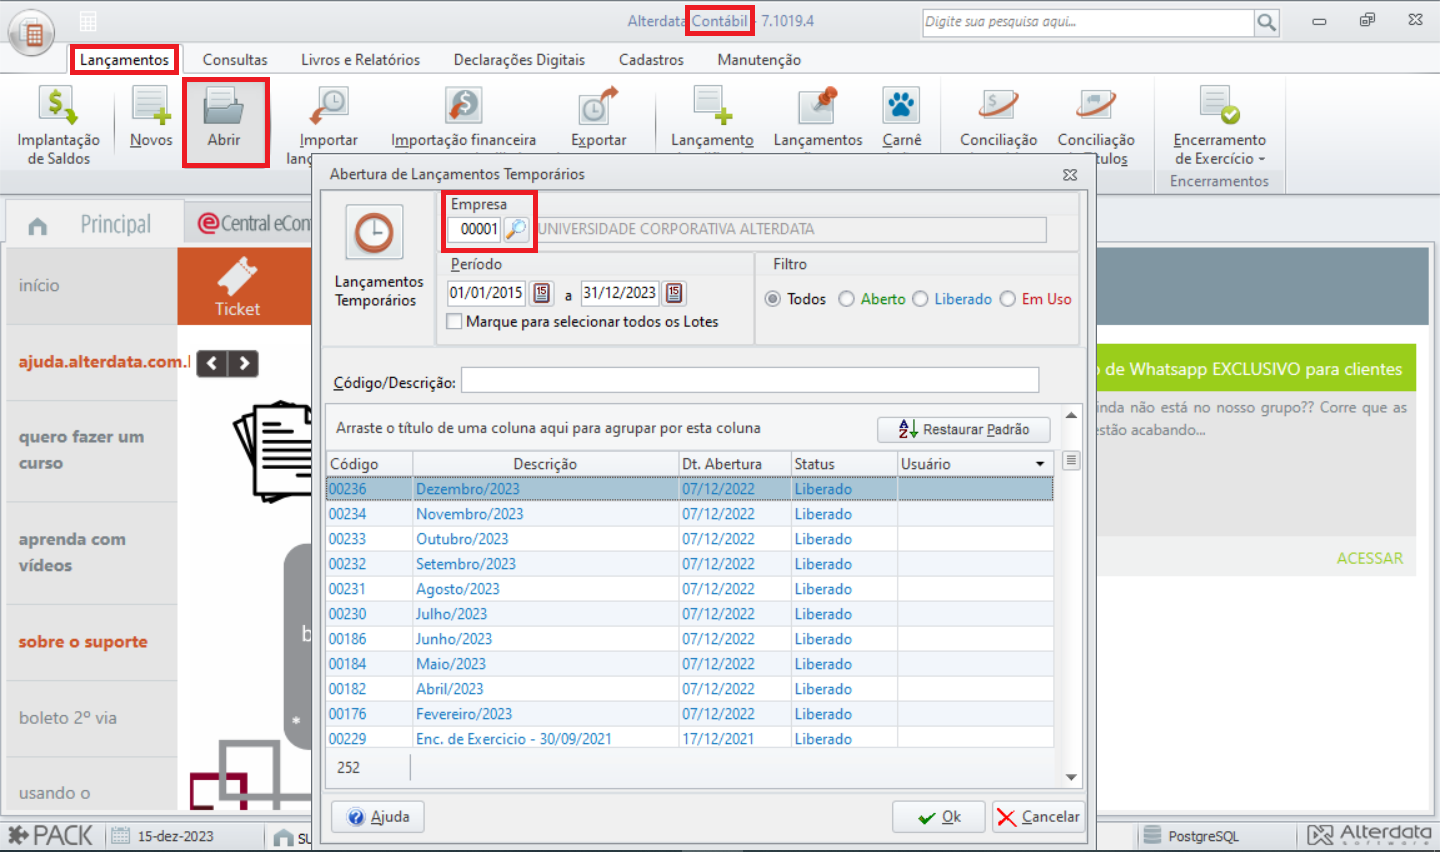Open the calendar for the start date
1440x852 pixels.
click(x=541, y=293)
